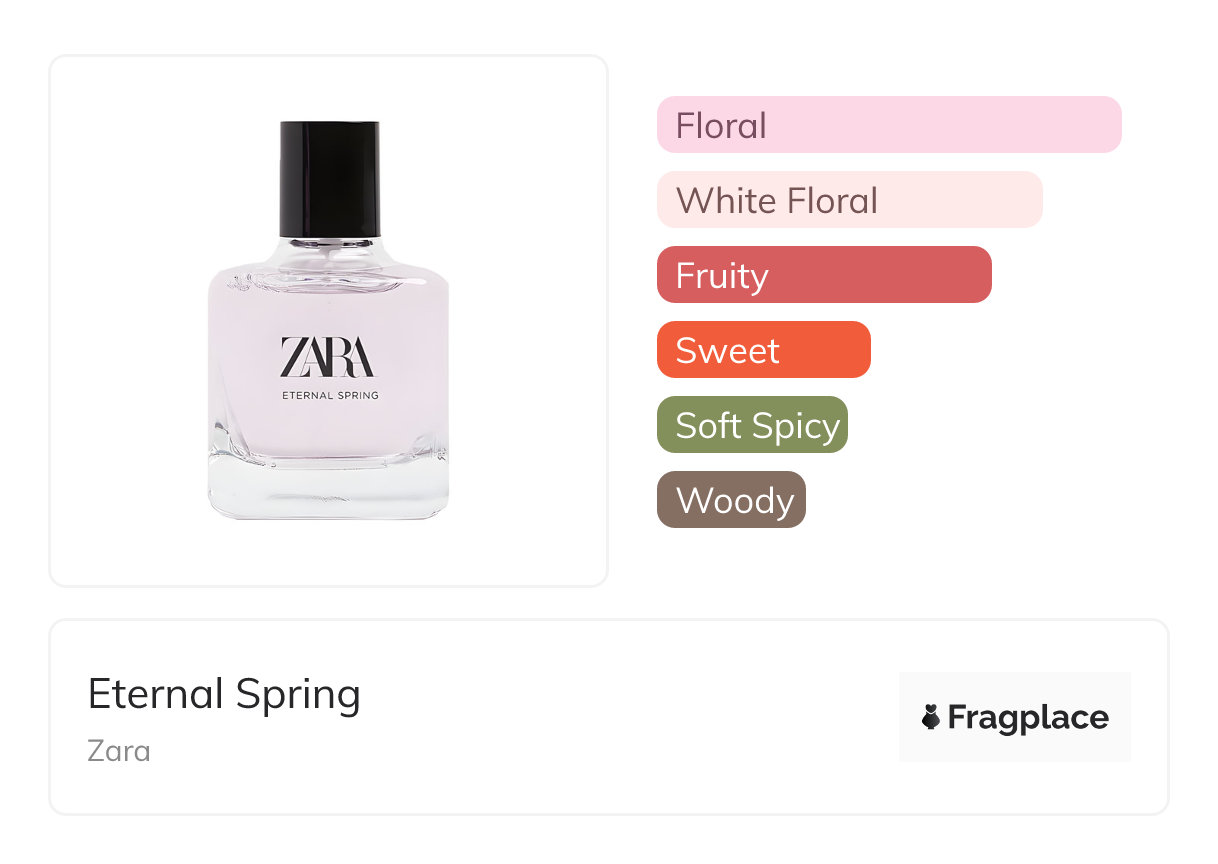Select the White Floral accord bar
The width and height of the screenshot is (1218, 864).
click(x=850, y=200)
